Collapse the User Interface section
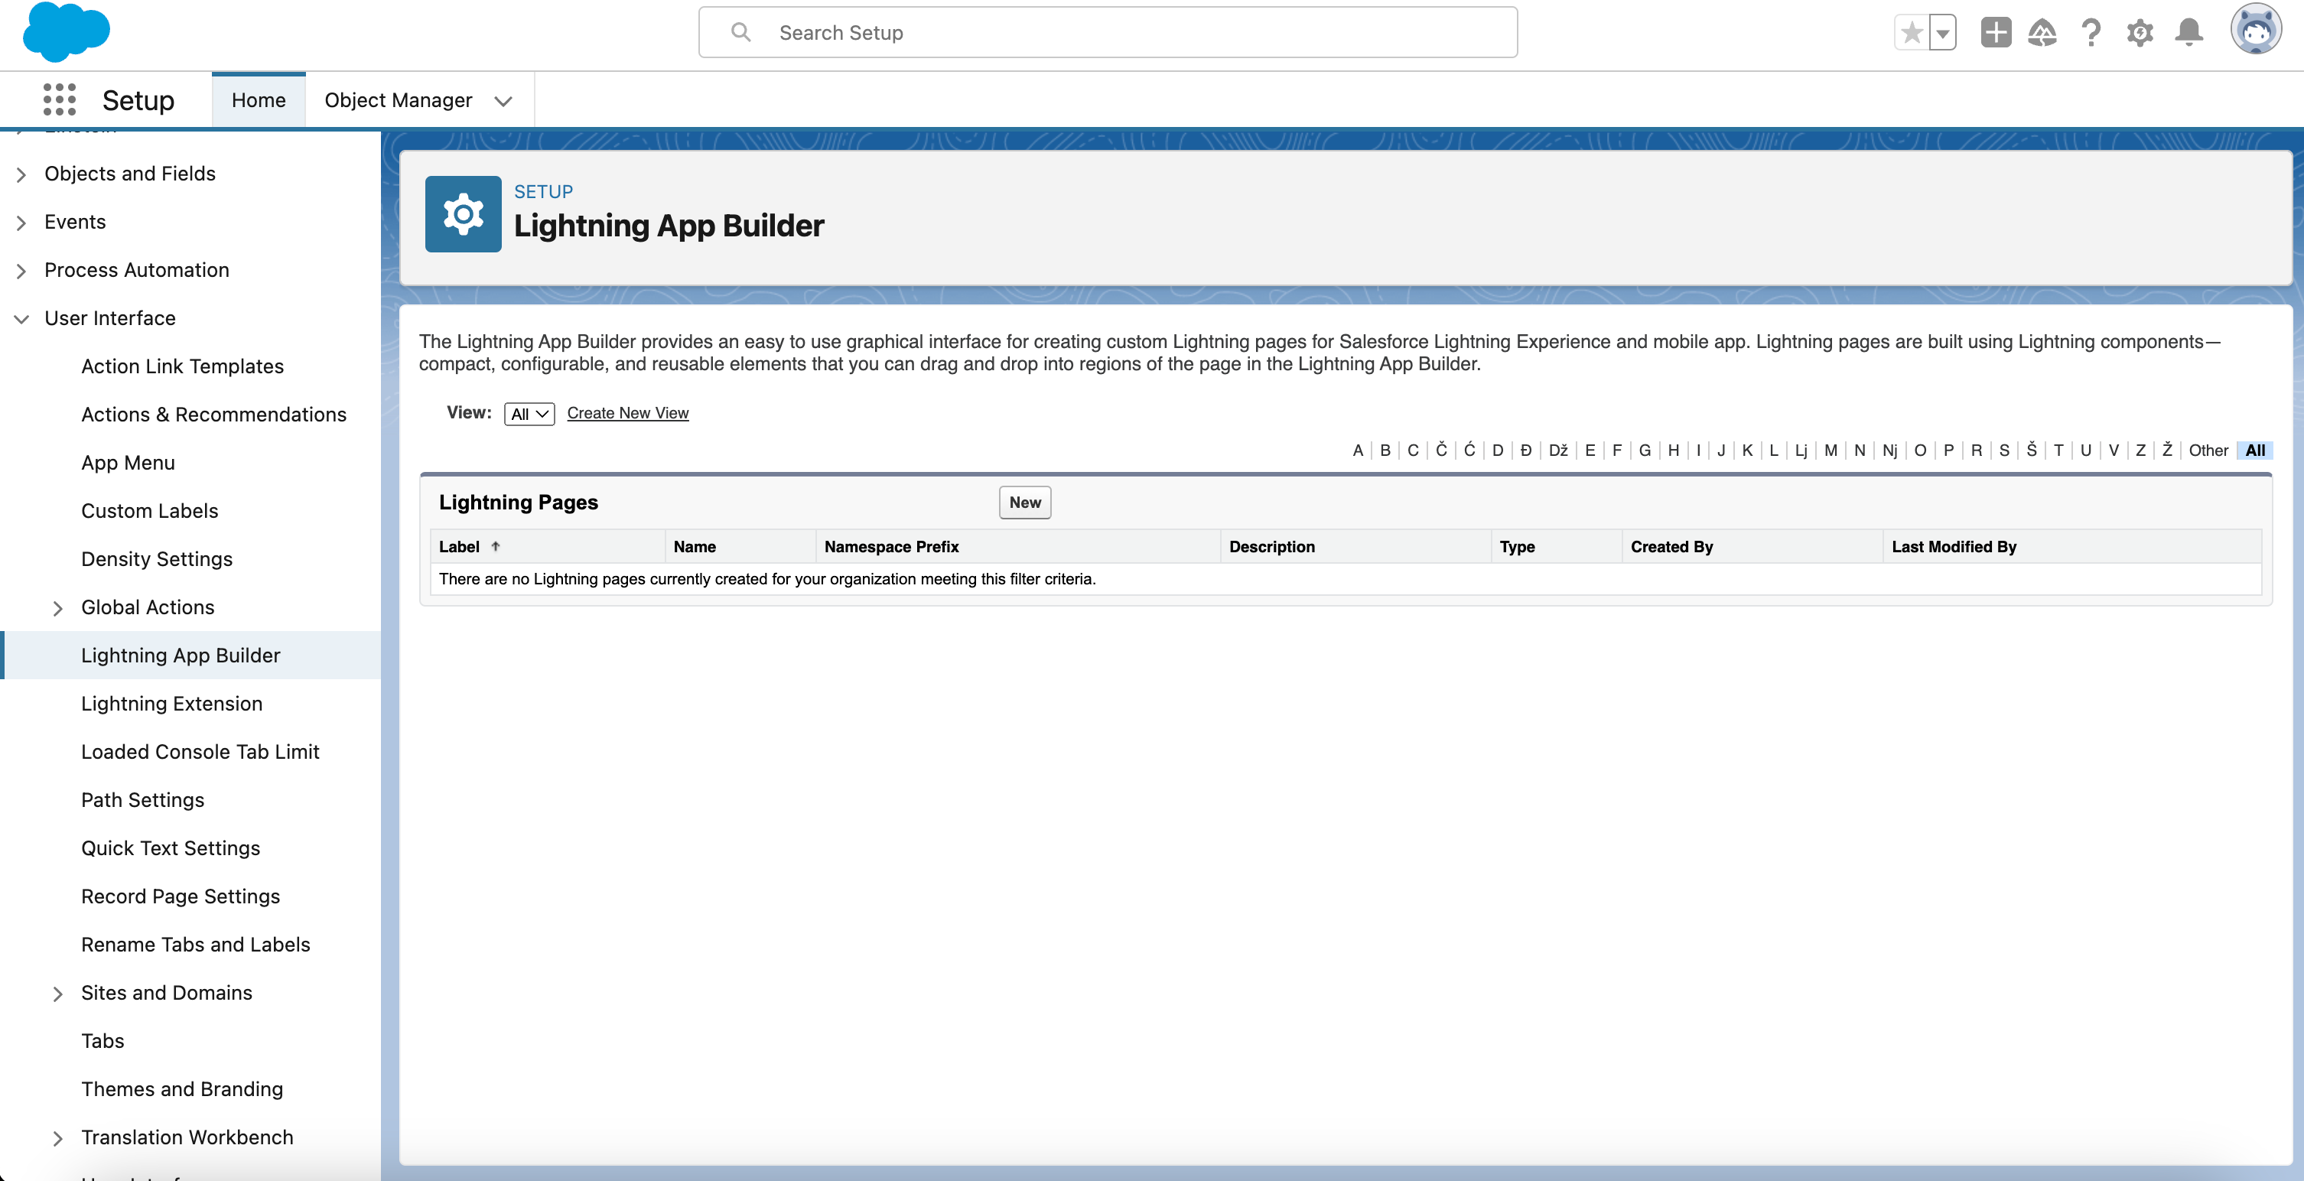The width and height of the screenshot is (2304, 1181). [21, 319]
